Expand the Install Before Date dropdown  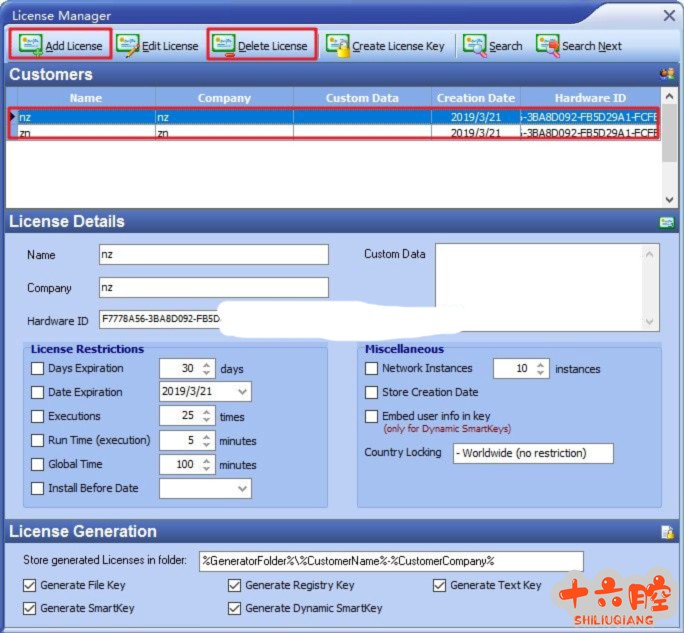tap(242, 489)
